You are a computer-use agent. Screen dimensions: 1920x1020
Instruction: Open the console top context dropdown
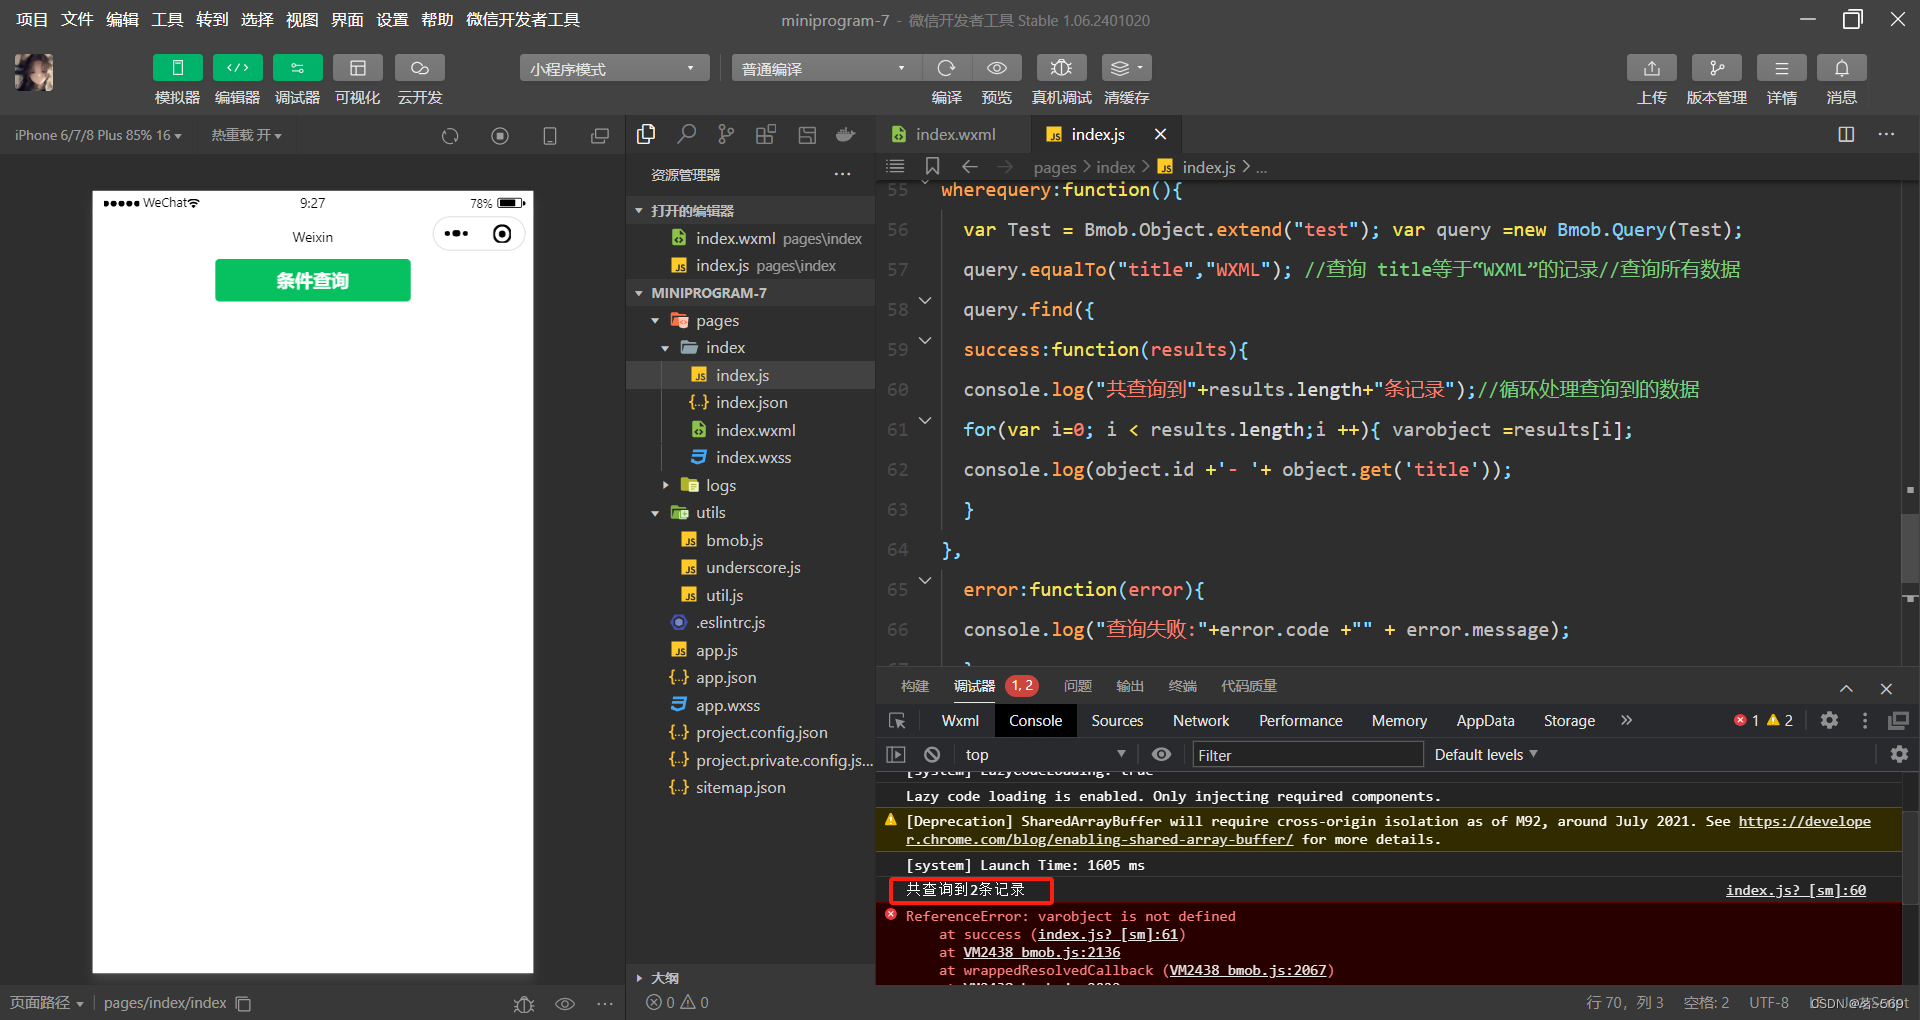(x=1045, y=754)
